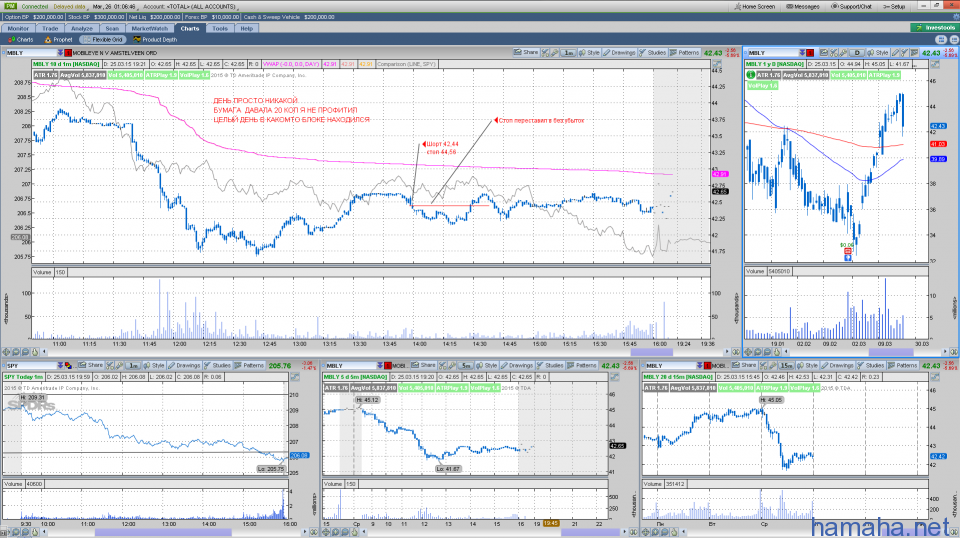
Task: Click the list options icon beside grid icon
Action: [x=952, y=39]
